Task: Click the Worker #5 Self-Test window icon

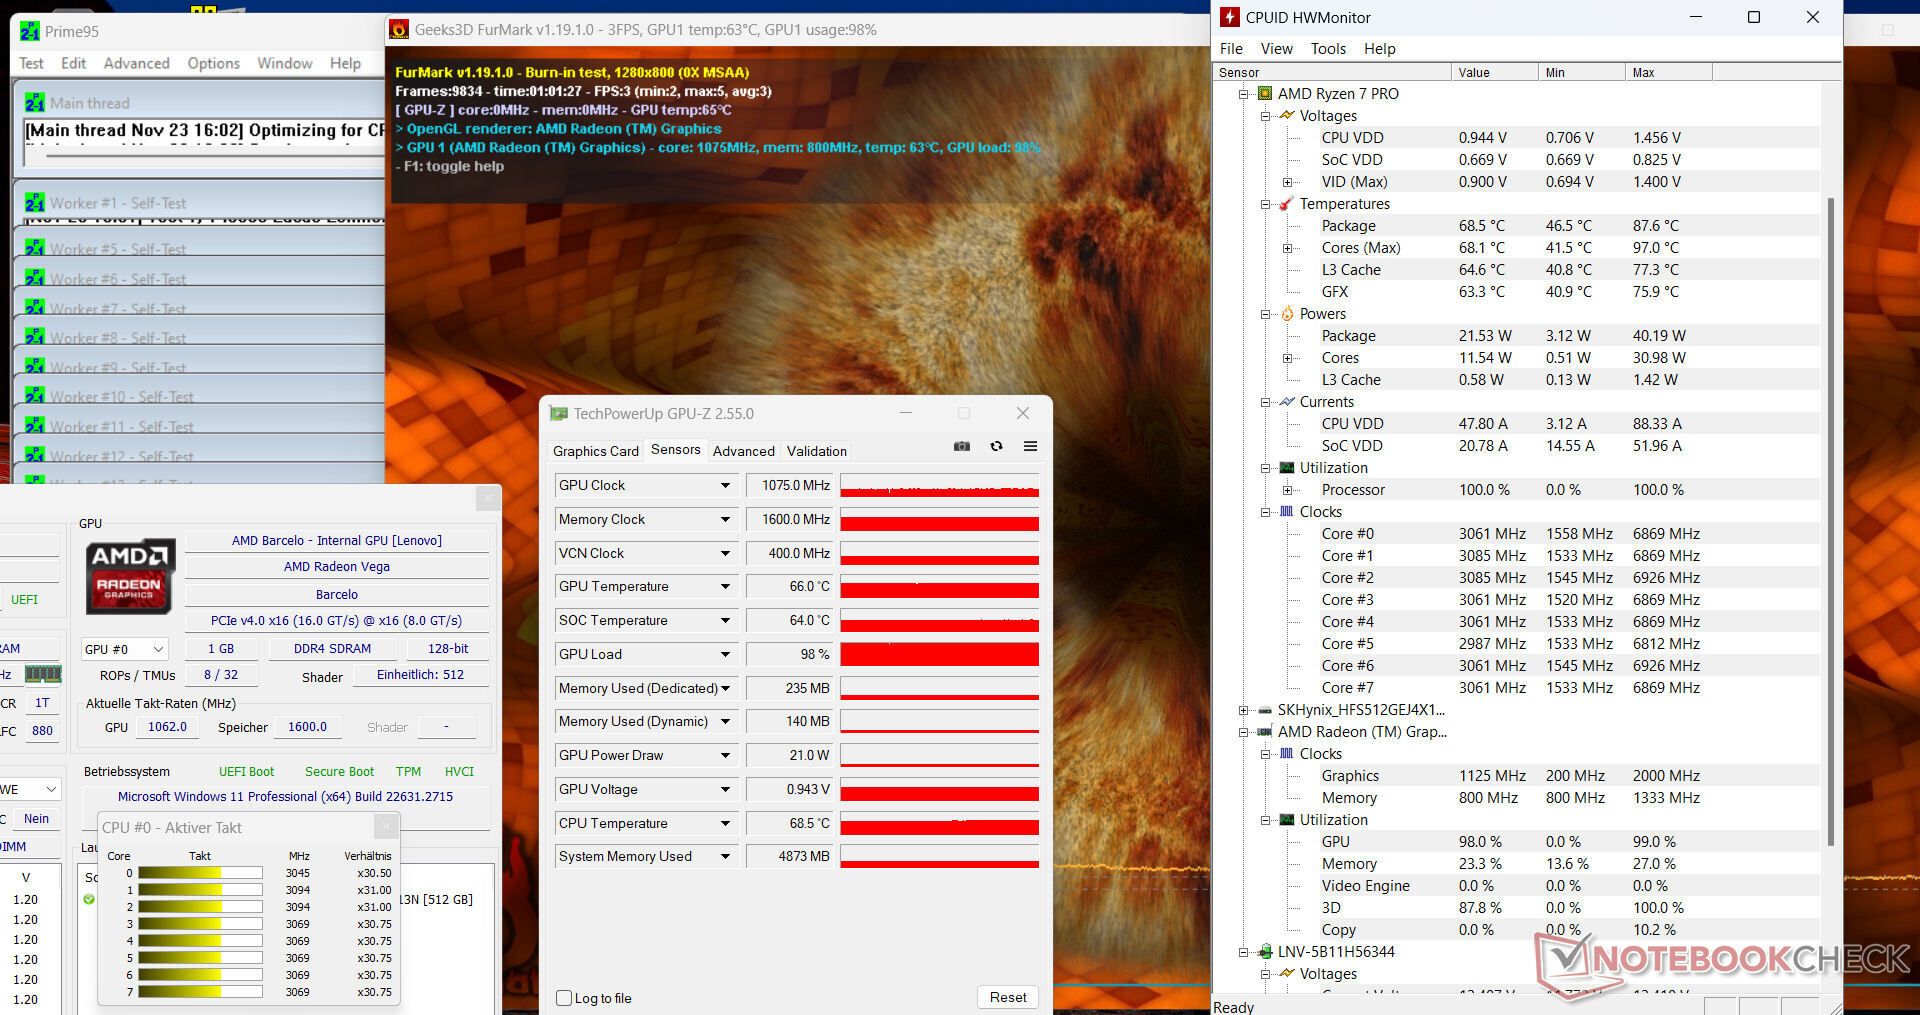Action: pos(35,248)
